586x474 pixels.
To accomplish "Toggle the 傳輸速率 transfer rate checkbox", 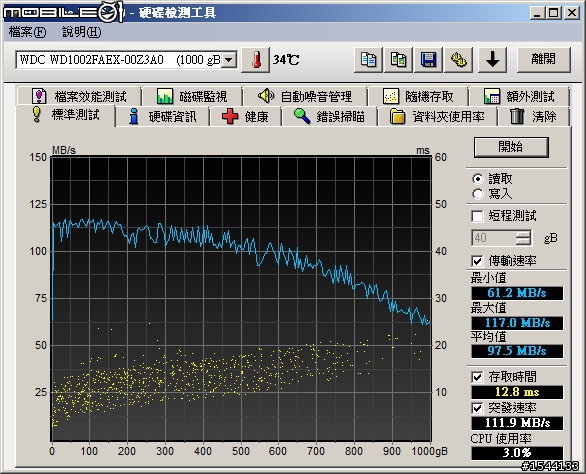I will (477, 261).
